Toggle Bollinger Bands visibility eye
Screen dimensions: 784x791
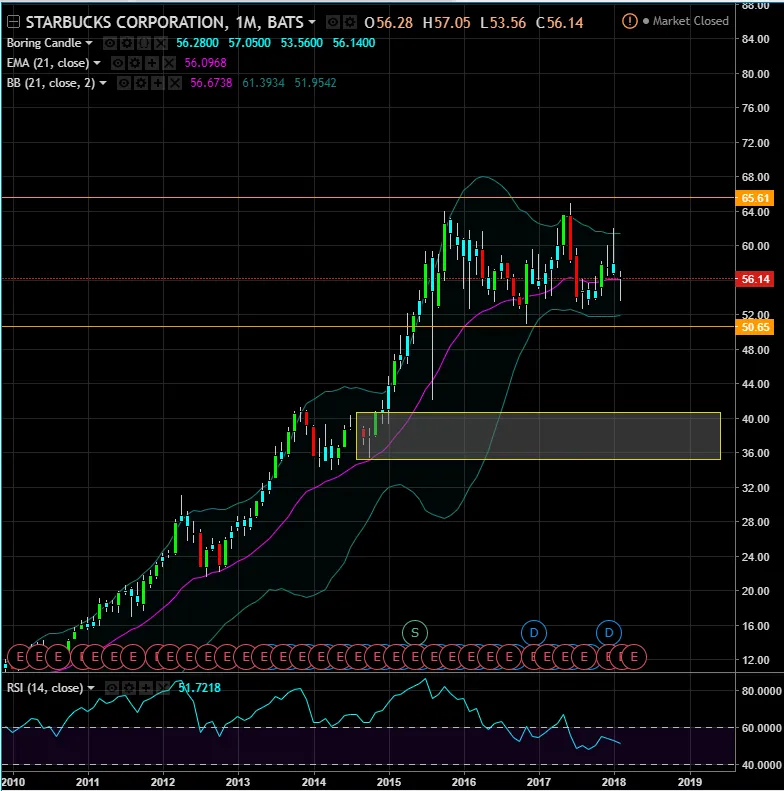(x=124, y=83)
